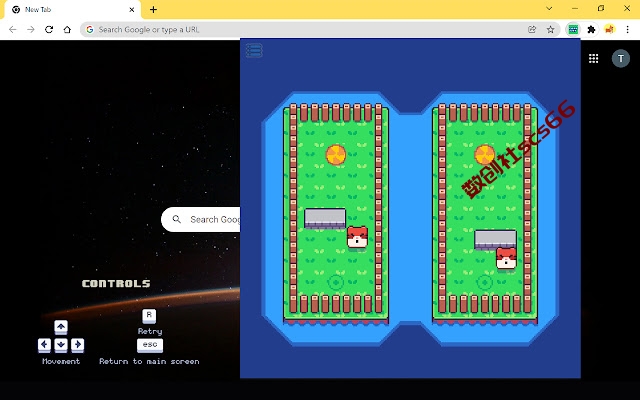Select the New Tab browser tab
This screenshot has width=640, height=400.
click(x=73, y=9)
